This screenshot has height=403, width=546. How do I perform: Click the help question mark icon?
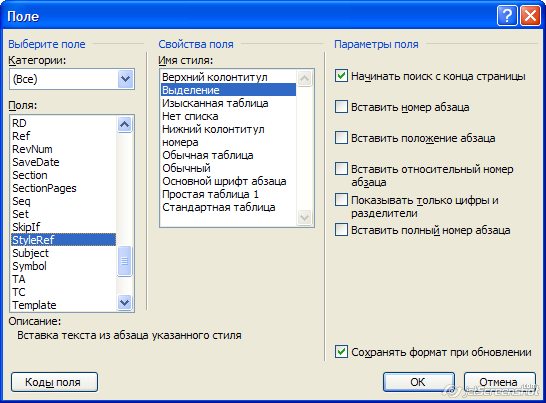pos(507,16)
